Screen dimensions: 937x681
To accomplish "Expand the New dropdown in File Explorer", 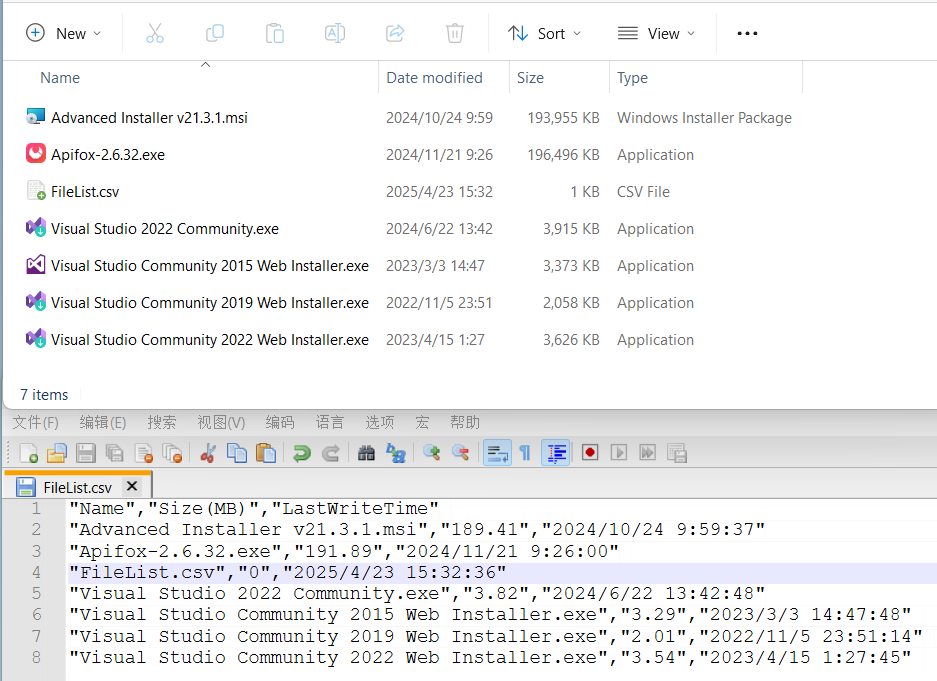I will 63,33.
